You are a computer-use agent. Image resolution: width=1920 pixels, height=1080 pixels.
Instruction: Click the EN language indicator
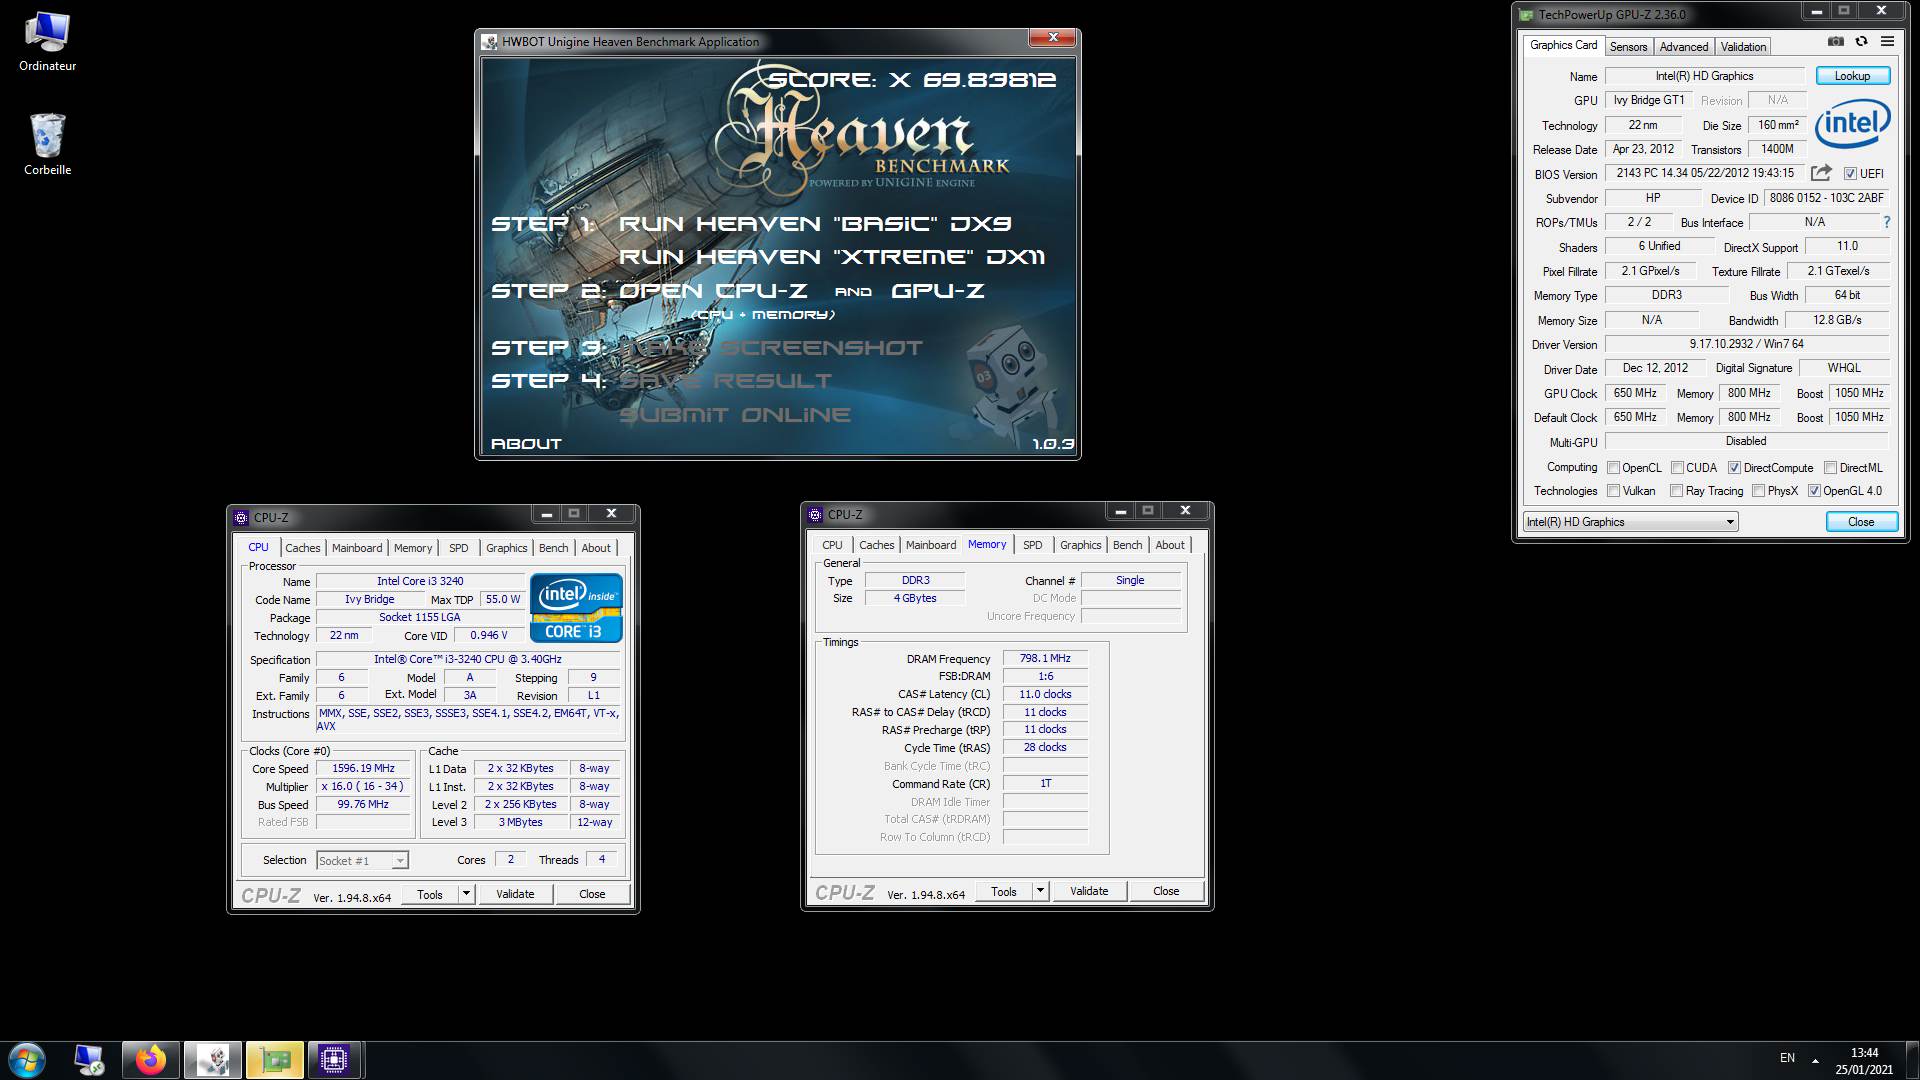click(x=1787, y=1058)
